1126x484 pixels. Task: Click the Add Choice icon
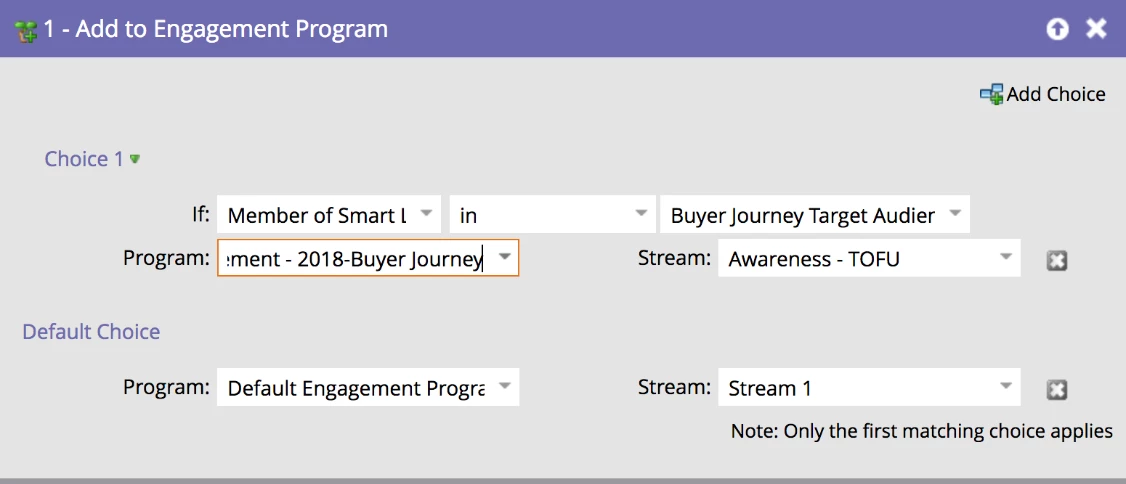coord(990,95)
